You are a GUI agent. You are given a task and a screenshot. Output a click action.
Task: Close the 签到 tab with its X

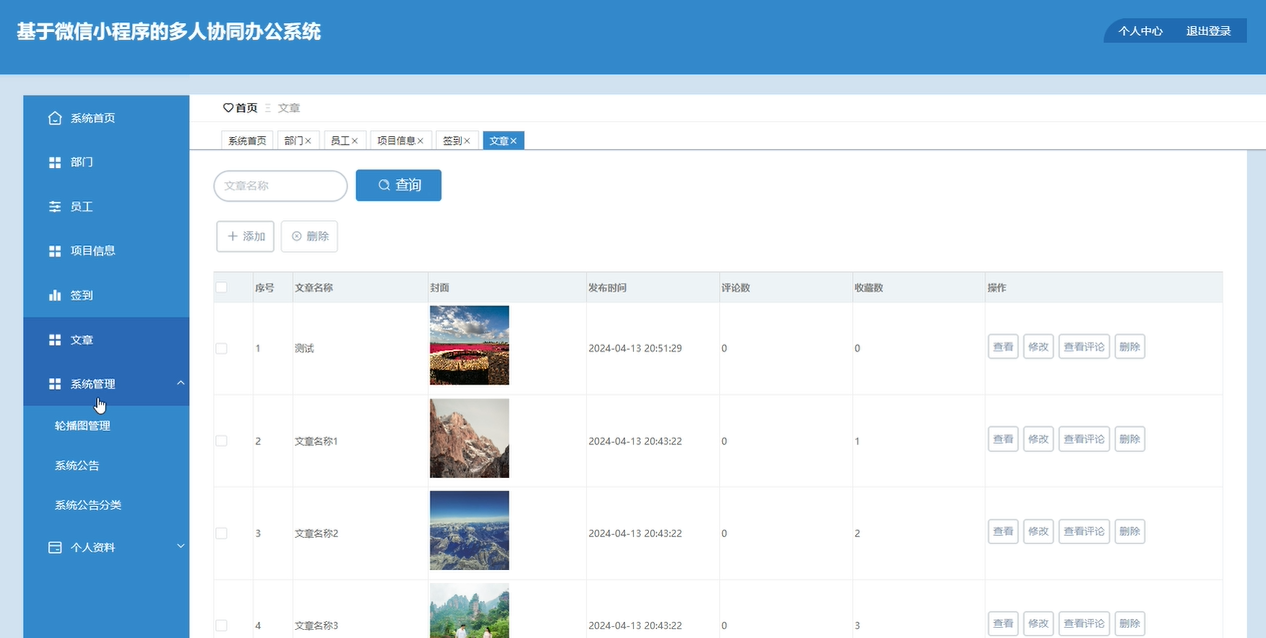click(x=467, y=141)
